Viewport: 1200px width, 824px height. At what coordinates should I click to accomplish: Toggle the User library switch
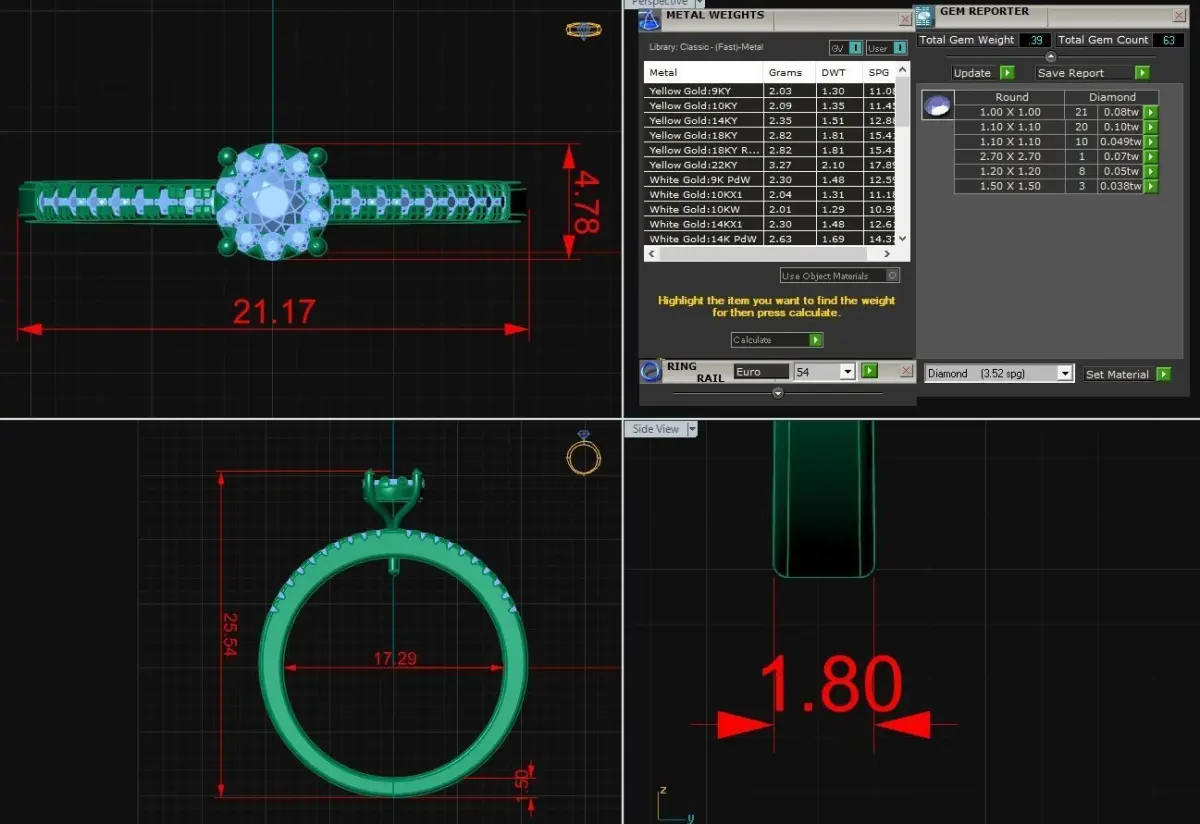point(901,48)
